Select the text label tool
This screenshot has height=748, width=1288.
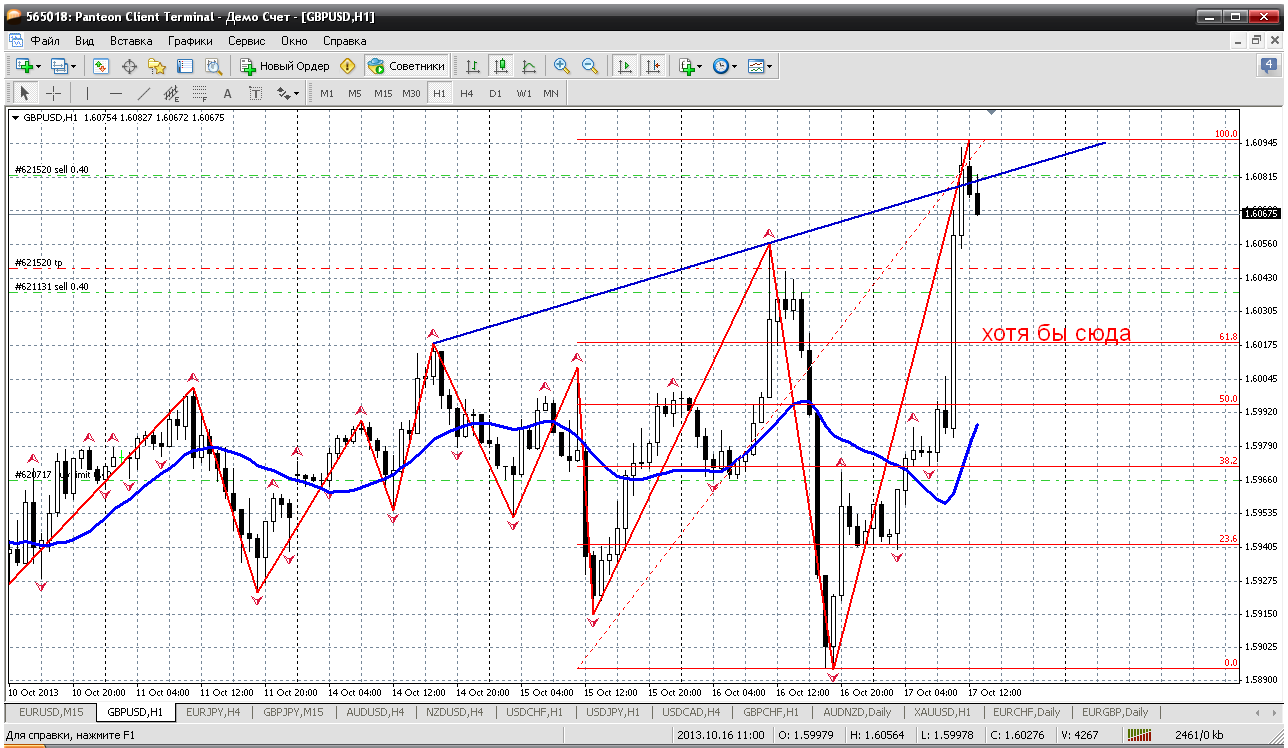(x=227, y=93)
